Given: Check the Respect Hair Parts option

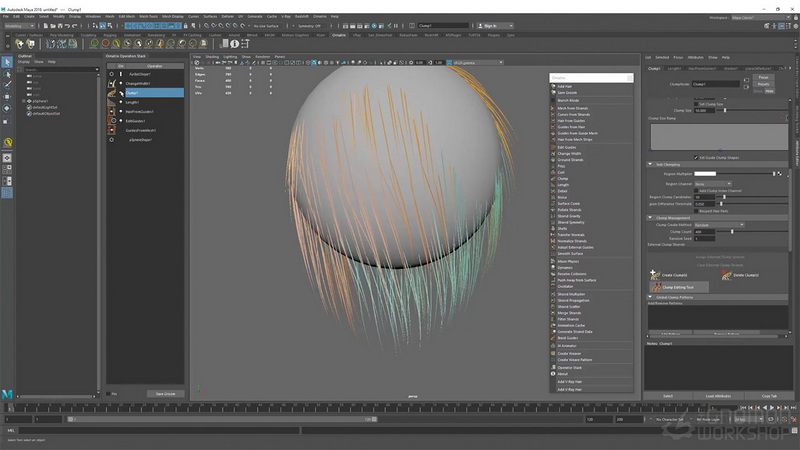Looking at the screenshot, I should click(696, 211).
